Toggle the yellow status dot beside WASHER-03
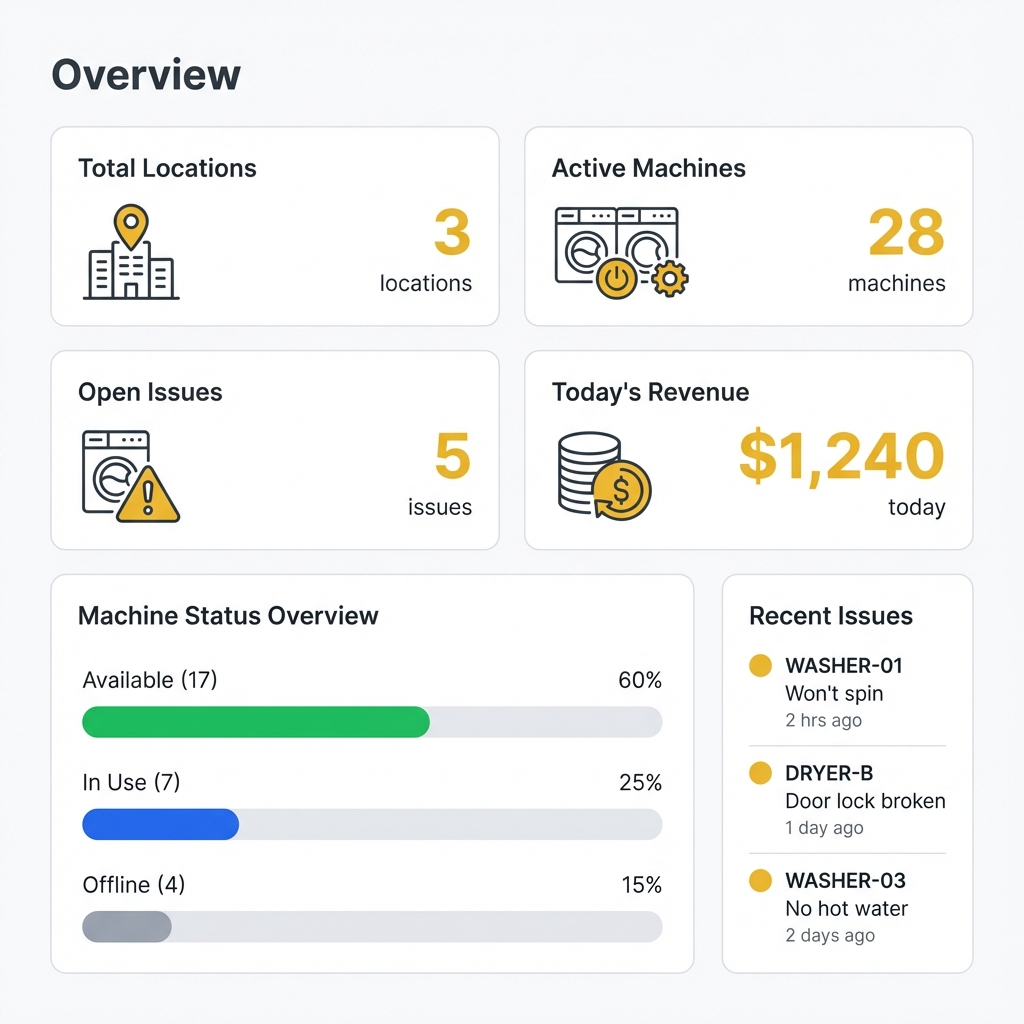The image size is (1024, 1024). (x=760, y=880)
